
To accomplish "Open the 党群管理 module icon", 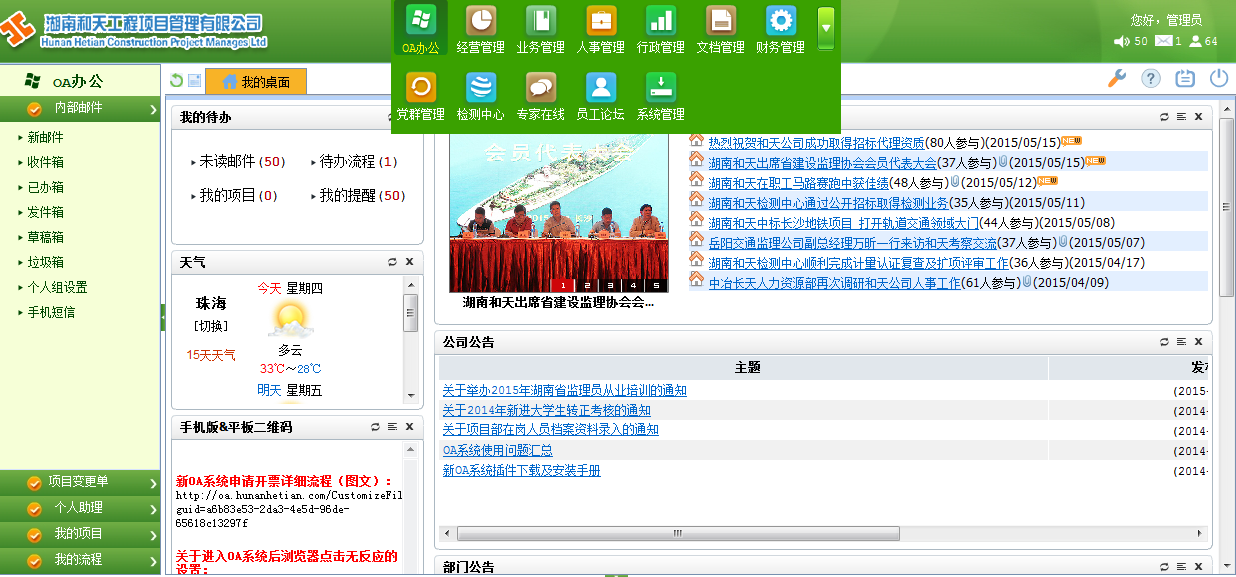I will (x=420, y=88).
